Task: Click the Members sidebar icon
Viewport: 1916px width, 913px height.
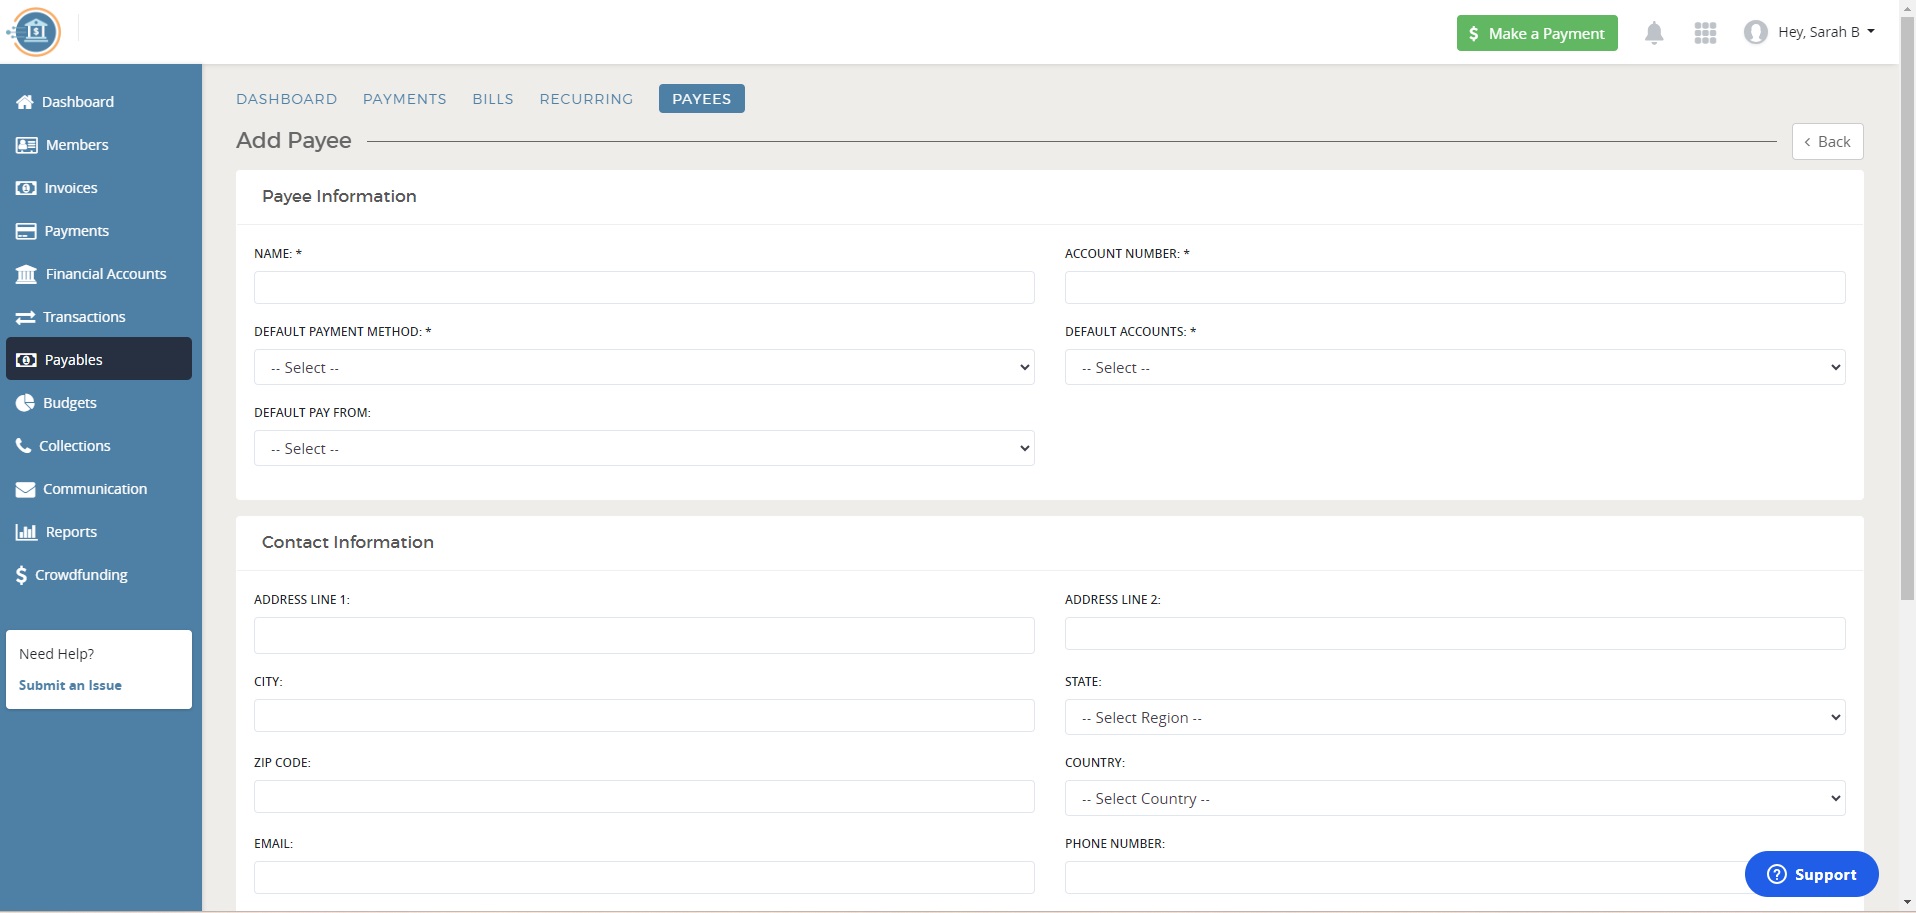Action: click(x=26, y=145)
